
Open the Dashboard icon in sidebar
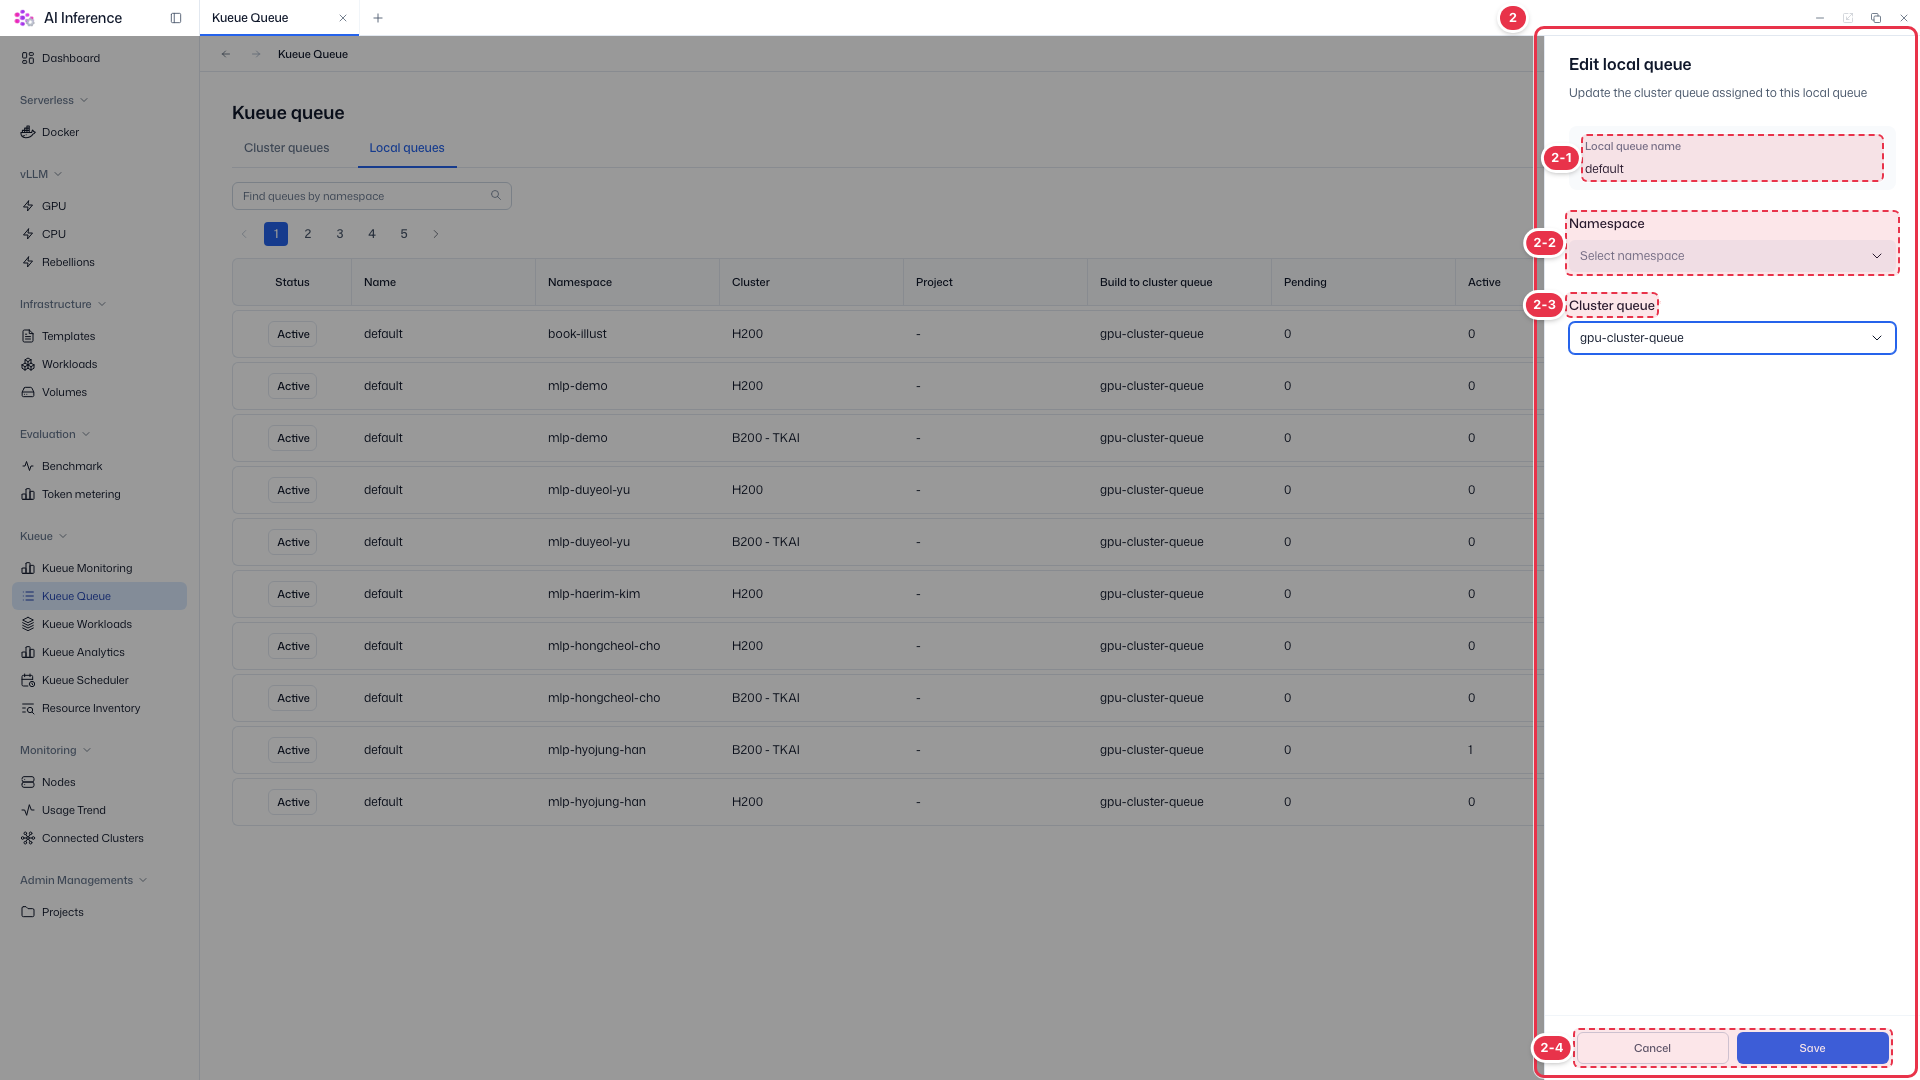28,58
